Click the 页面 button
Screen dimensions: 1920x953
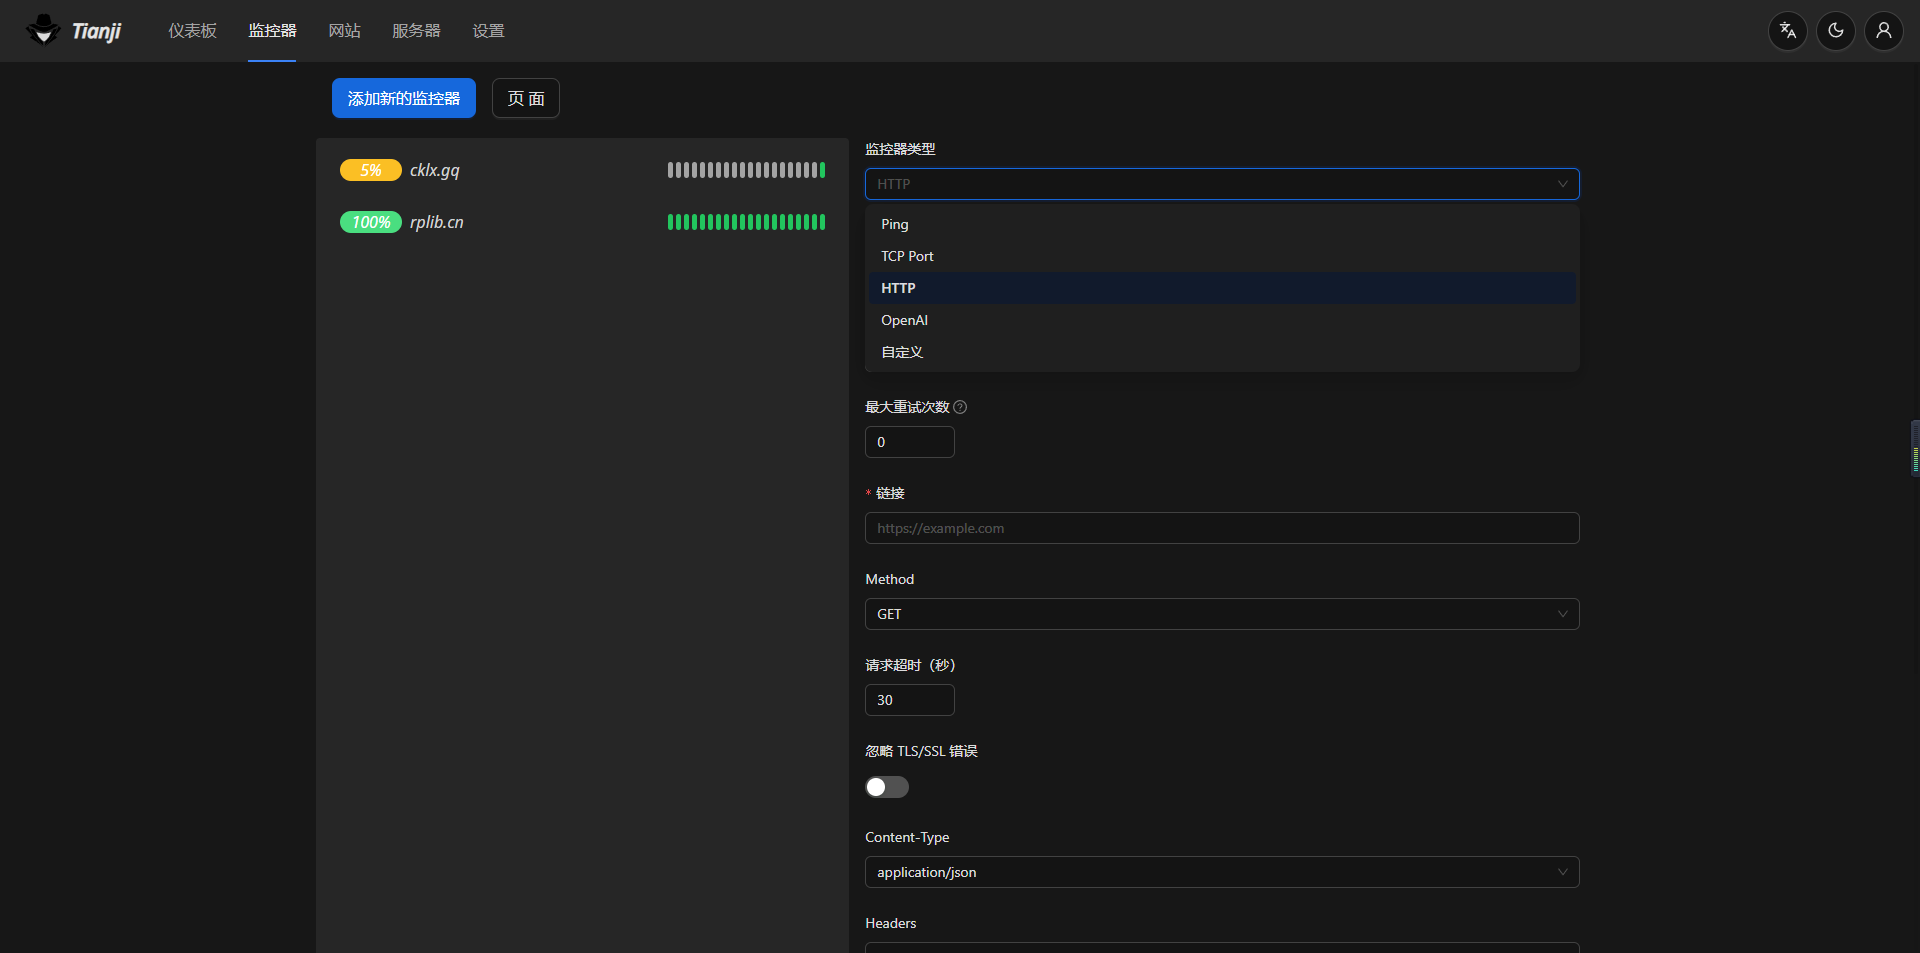tap(525, 98)
